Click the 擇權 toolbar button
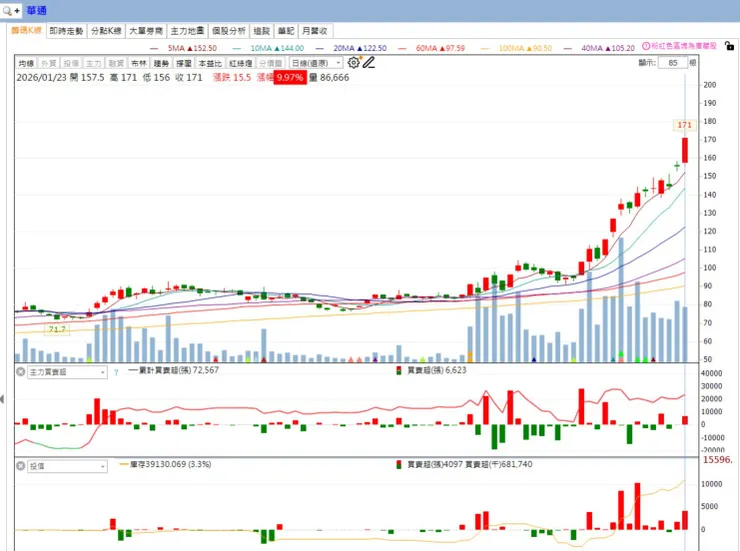 point(184,63)
